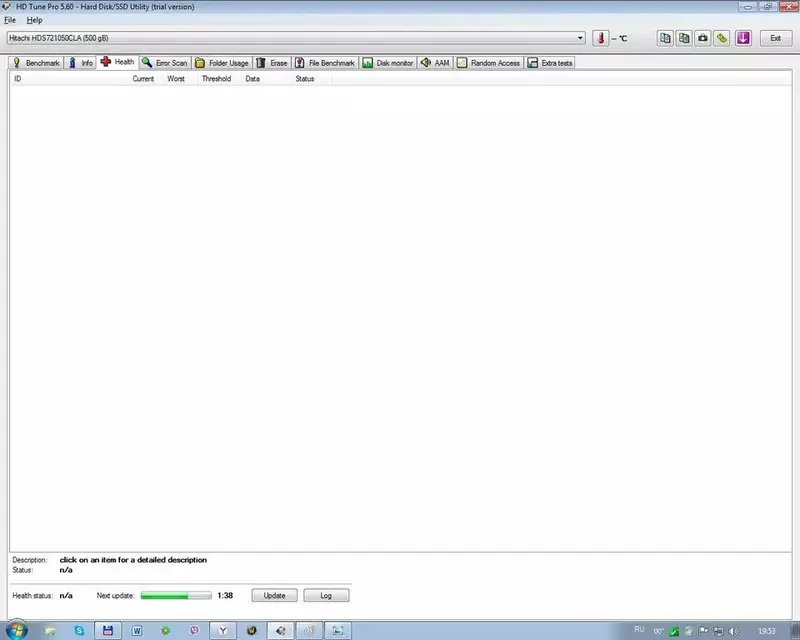
Task: Click the Erase trash can icon
Action: tap(261, 63)
